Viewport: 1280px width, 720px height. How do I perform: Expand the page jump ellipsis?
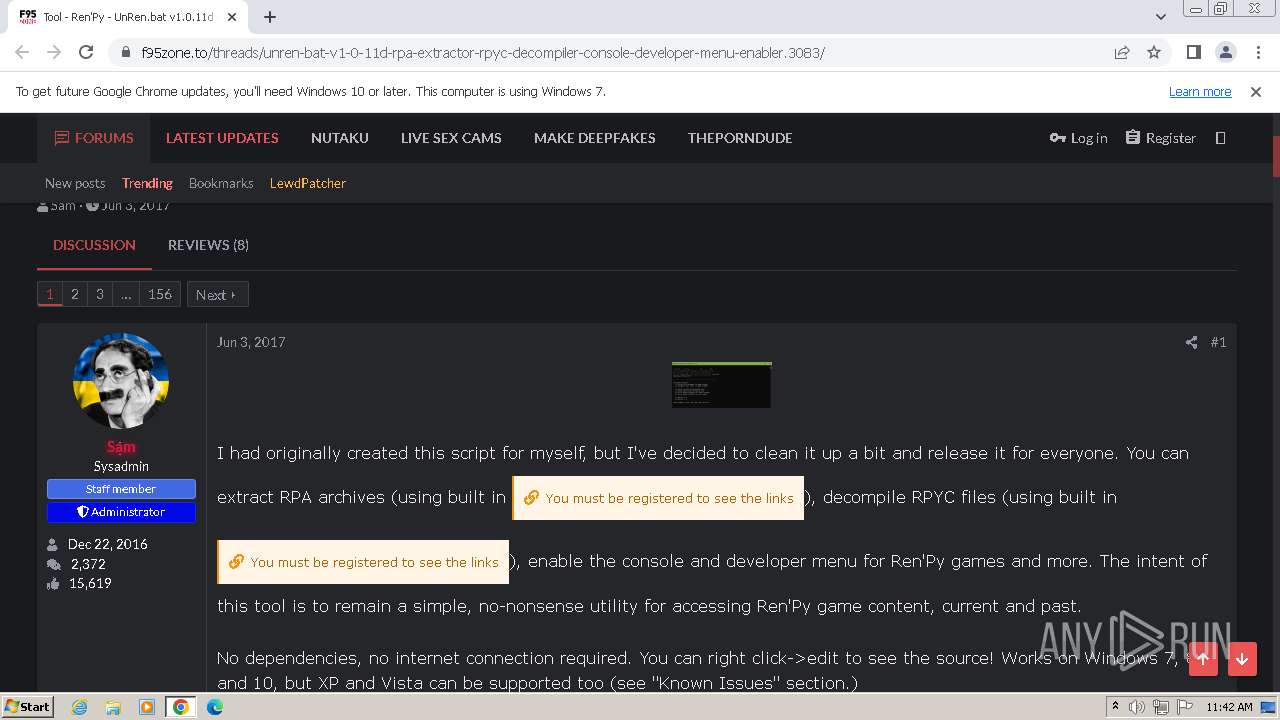(126, 294)
